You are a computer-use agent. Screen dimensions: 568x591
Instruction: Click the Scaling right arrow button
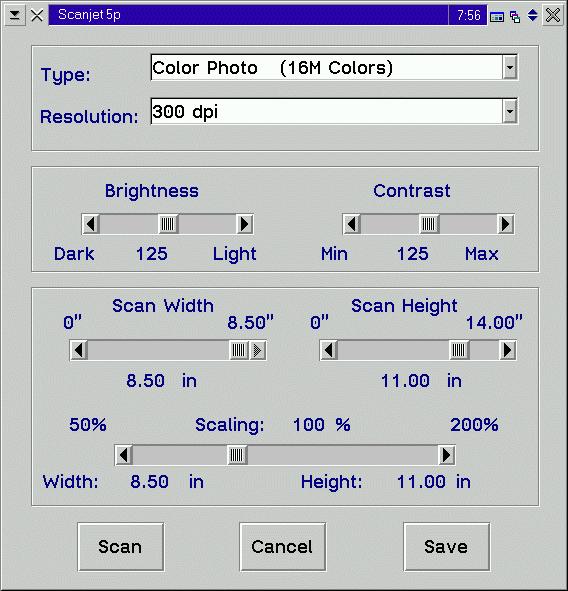click(447, 455)
